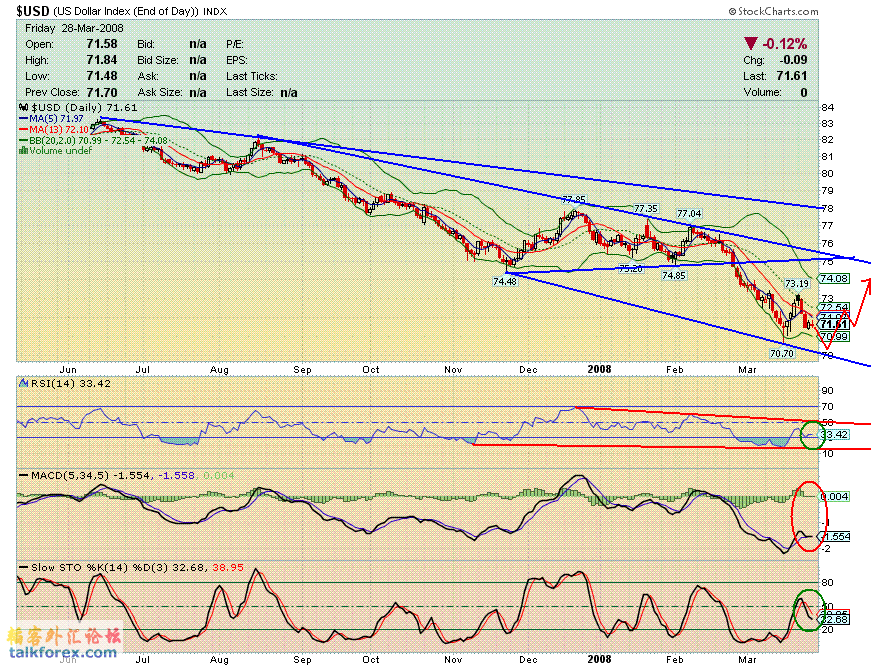The image size is (871, 668).
Task: Click the 77.35 peak price label
Action: click(645, 209)
